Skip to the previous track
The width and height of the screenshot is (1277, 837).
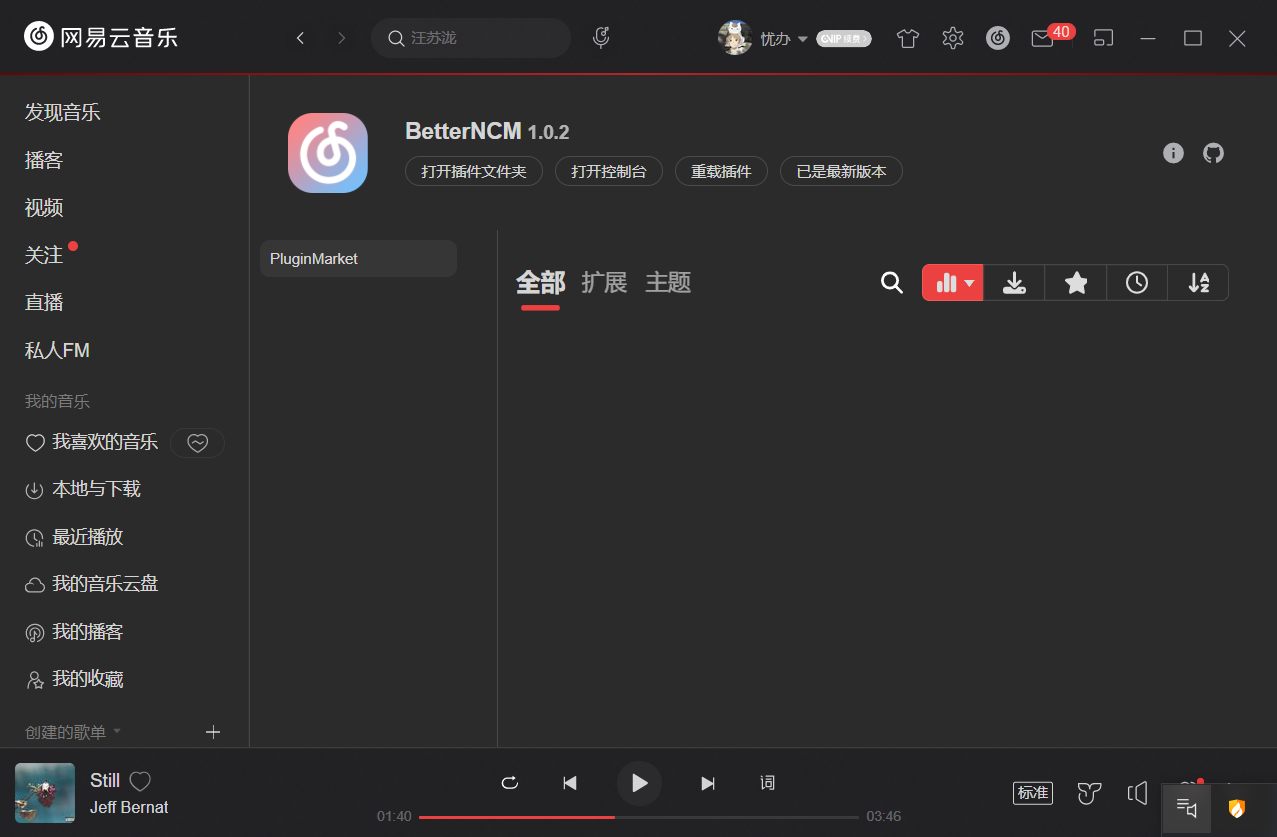click(570, 783)
